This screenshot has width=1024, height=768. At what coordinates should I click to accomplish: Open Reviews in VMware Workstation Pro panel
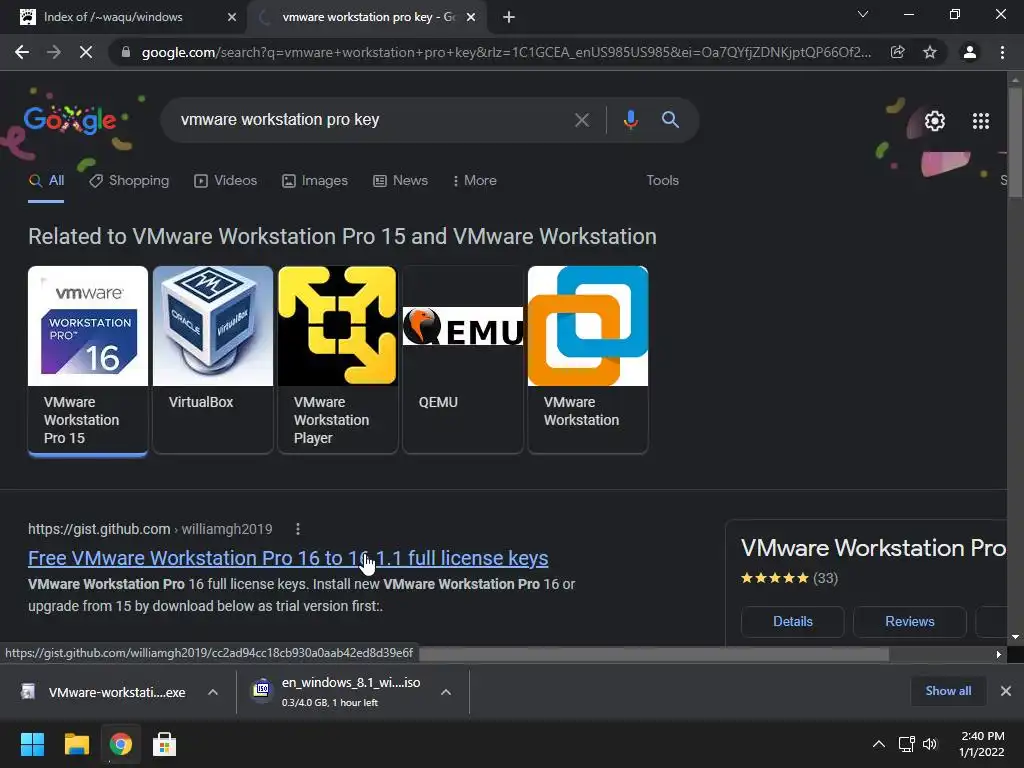910,622
